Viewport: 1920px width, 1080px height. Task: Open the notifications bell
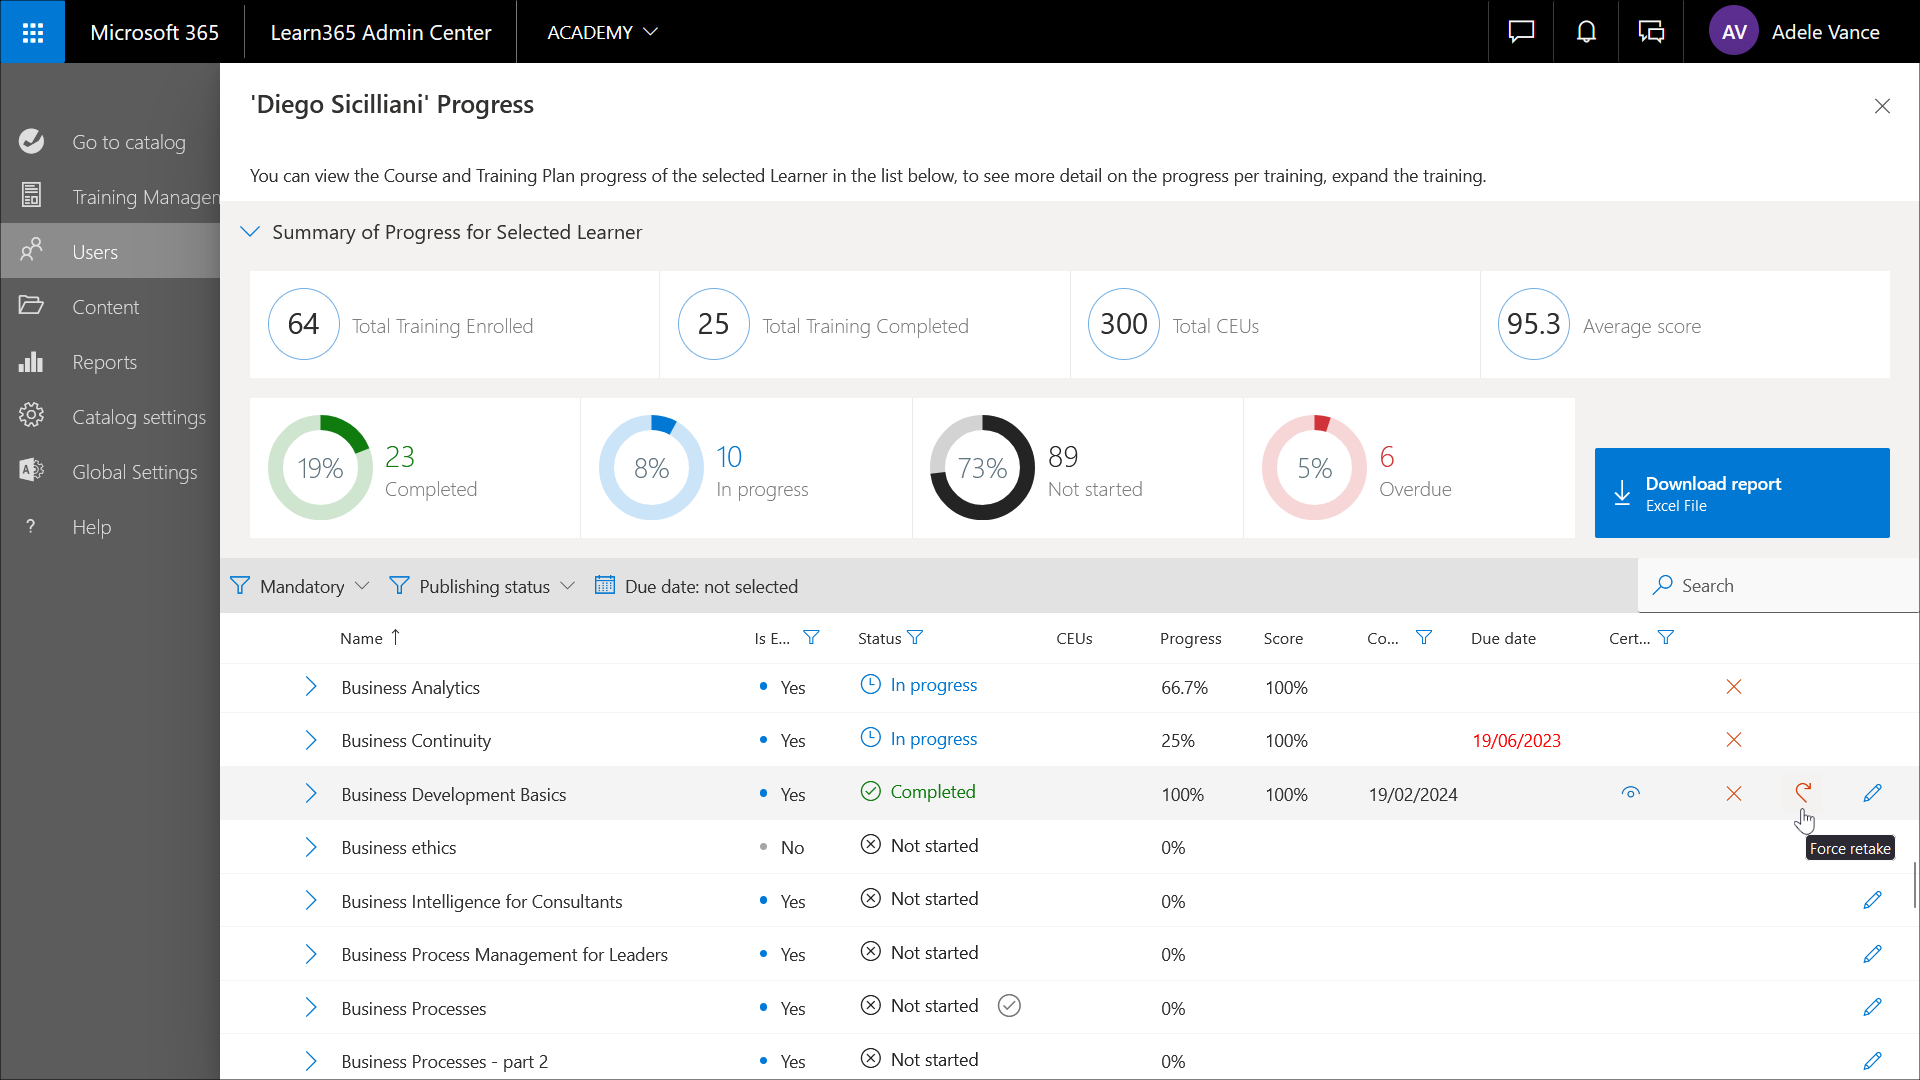pos(1586,32)
